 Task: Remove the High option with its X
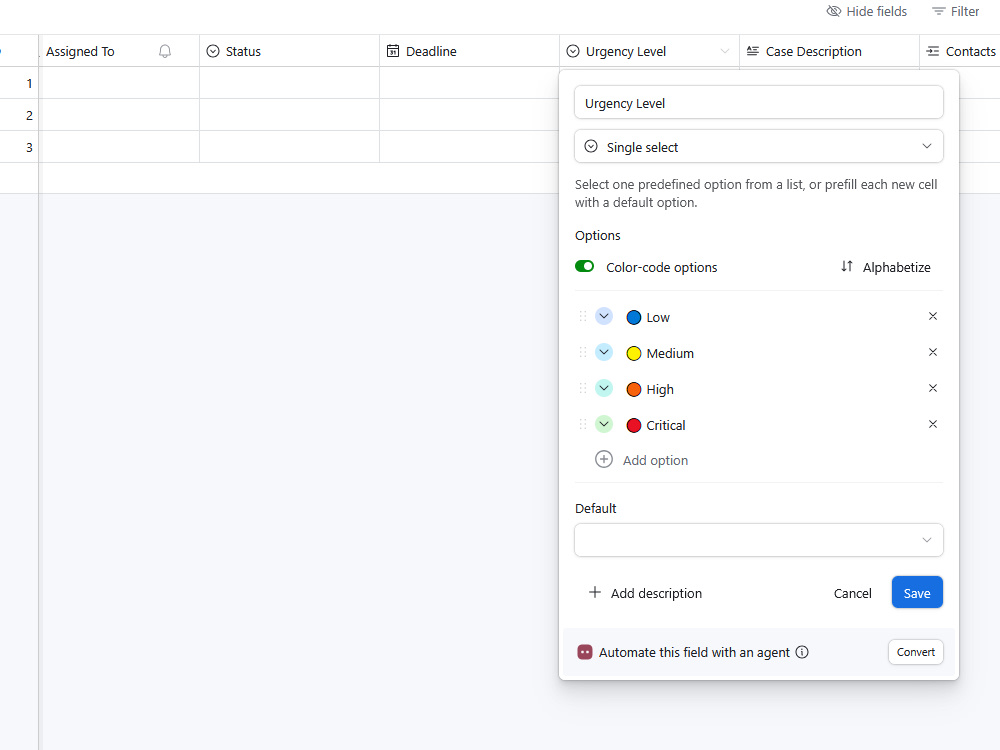[x=932, y=388]
